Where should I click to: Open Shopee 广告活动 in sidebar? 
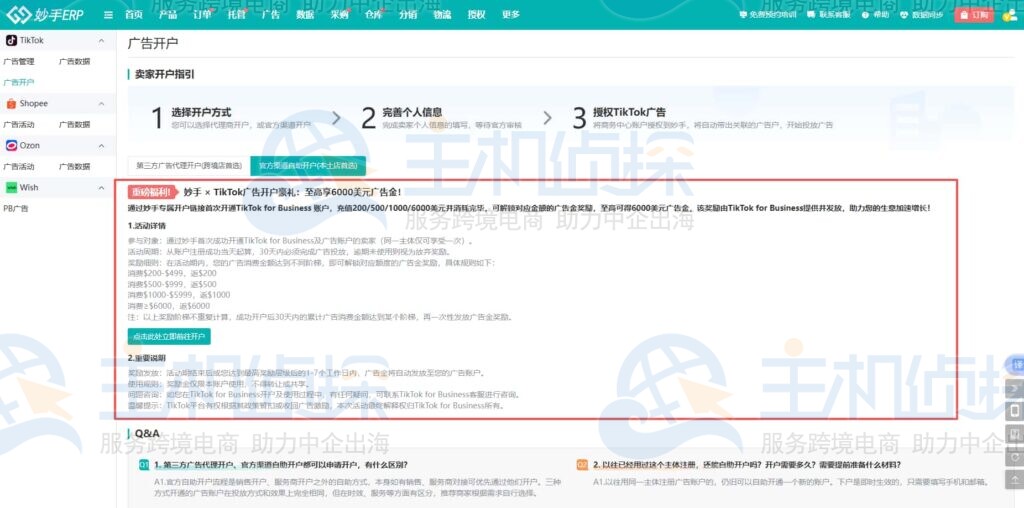point(19,124)
